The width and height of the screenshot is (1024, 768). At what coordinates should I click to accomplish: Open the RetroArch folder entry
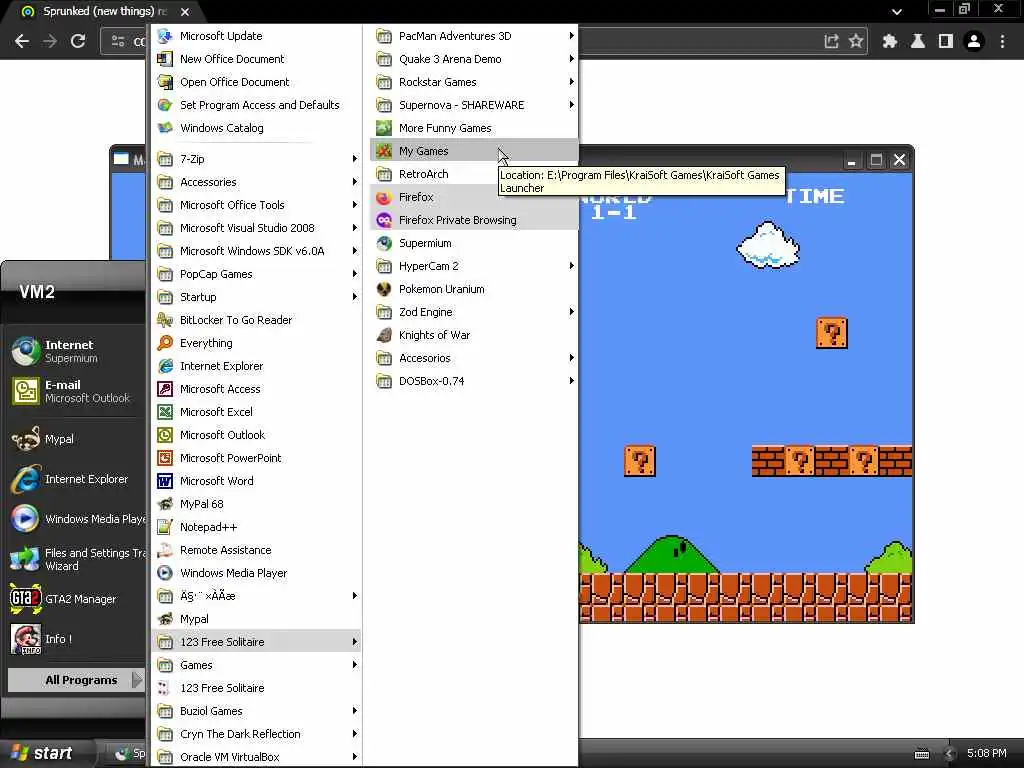474,174
